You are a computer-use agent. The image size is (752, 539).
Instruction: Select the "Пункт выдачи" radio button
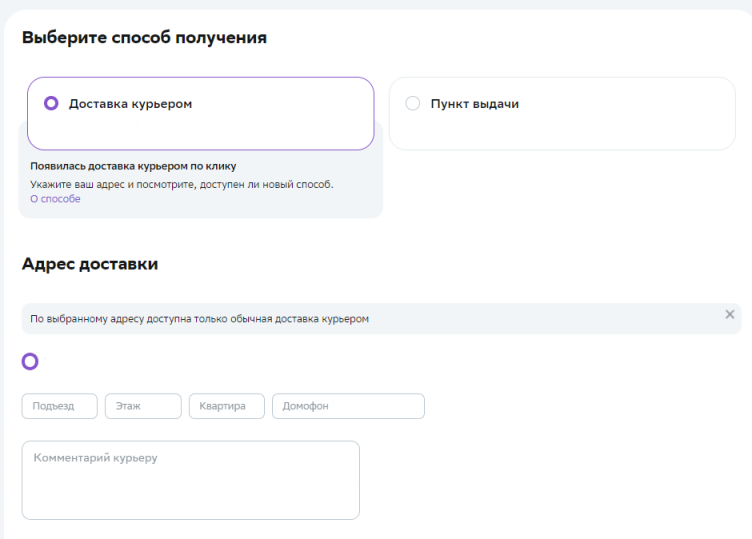pyautogui.click(x=413, y=103)
